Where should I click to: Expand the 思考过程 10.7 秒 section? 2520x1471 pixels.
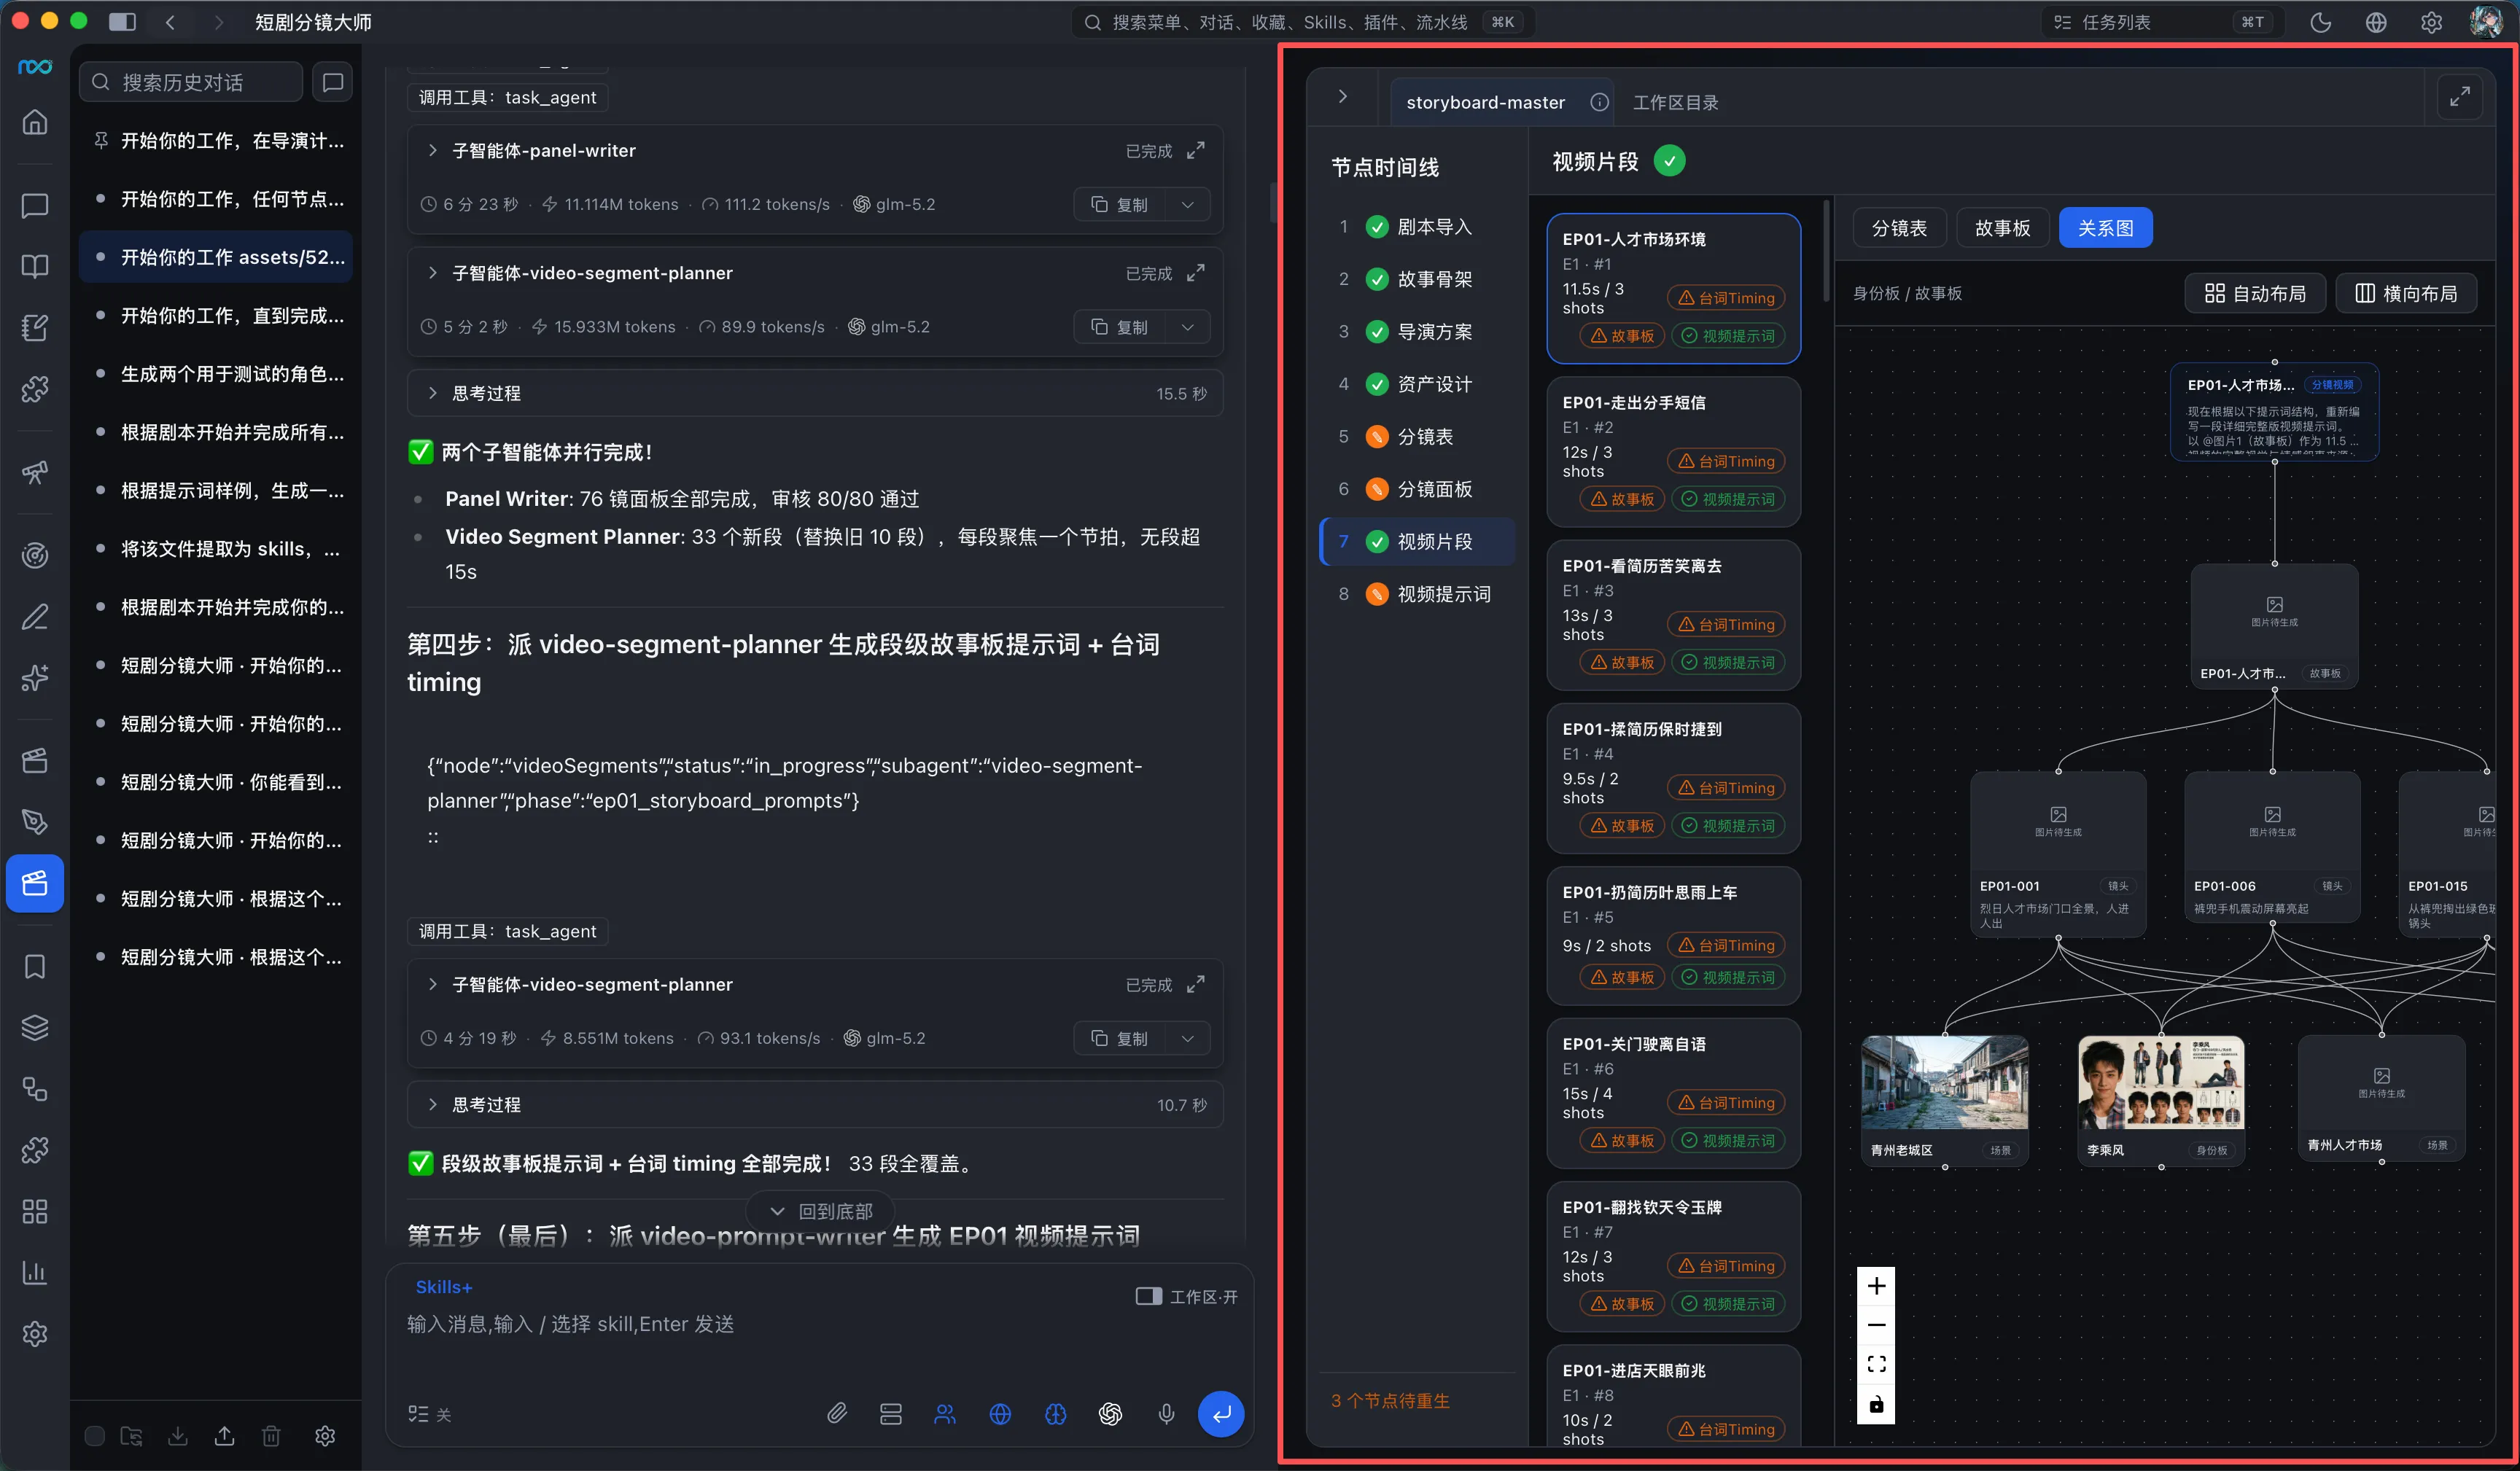815,1104
